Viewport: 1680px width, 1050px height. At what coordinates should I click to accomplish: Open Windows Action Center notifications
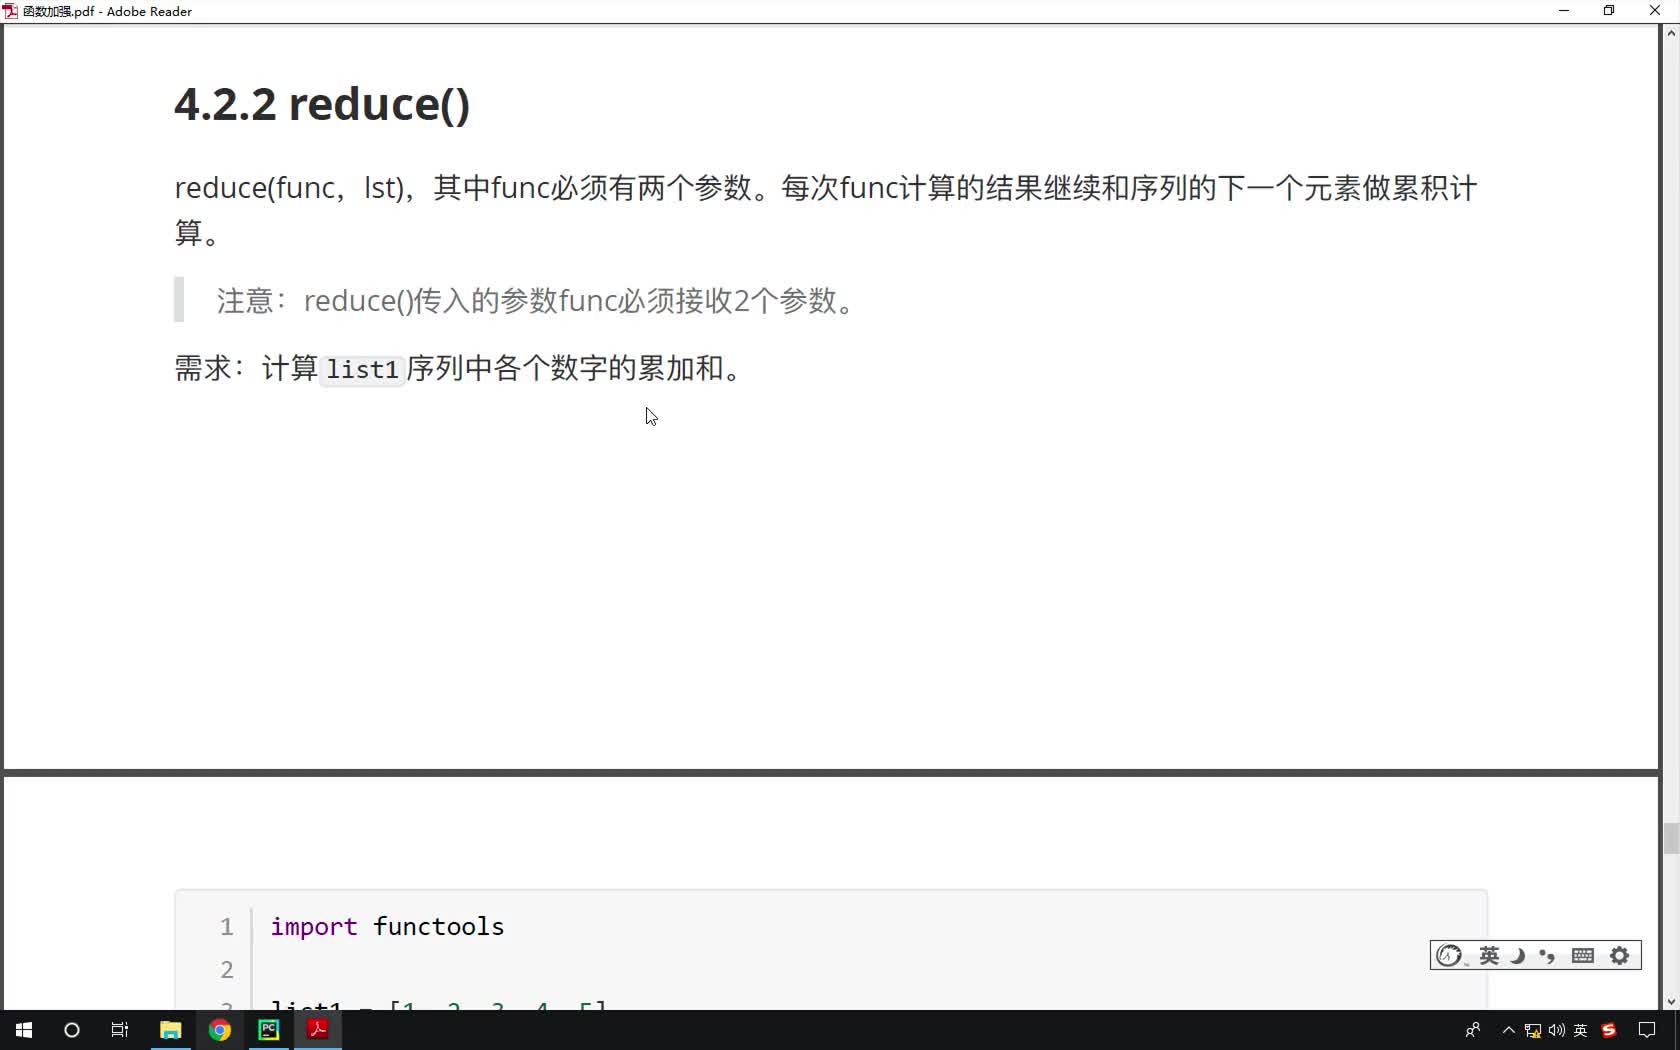[1647, 1030]
